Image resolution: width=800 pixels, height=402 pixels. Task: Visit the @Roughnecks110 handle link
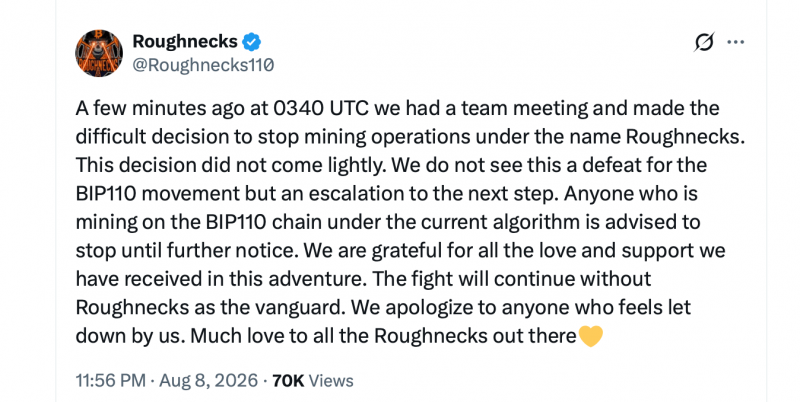point(203,65)
